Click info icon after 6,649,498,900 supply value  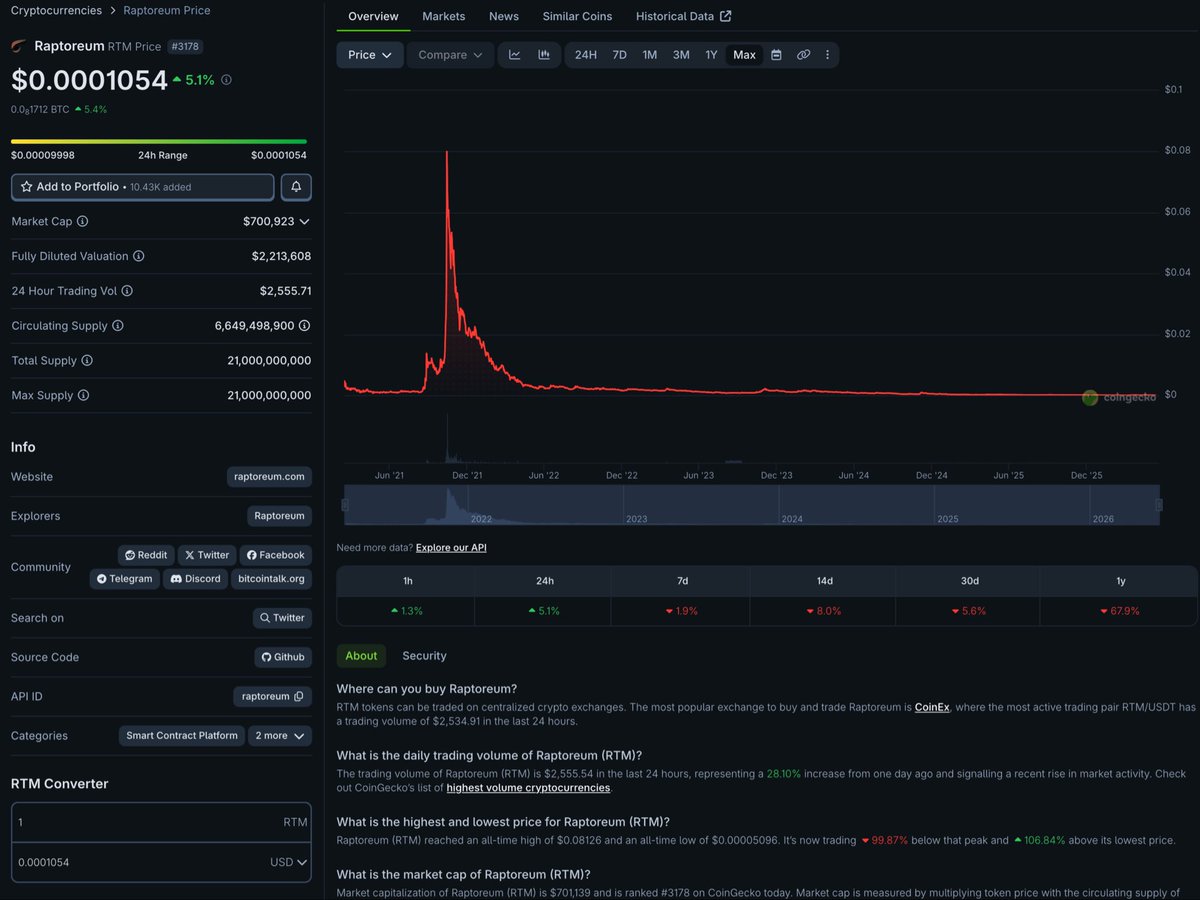pos(304,326)
